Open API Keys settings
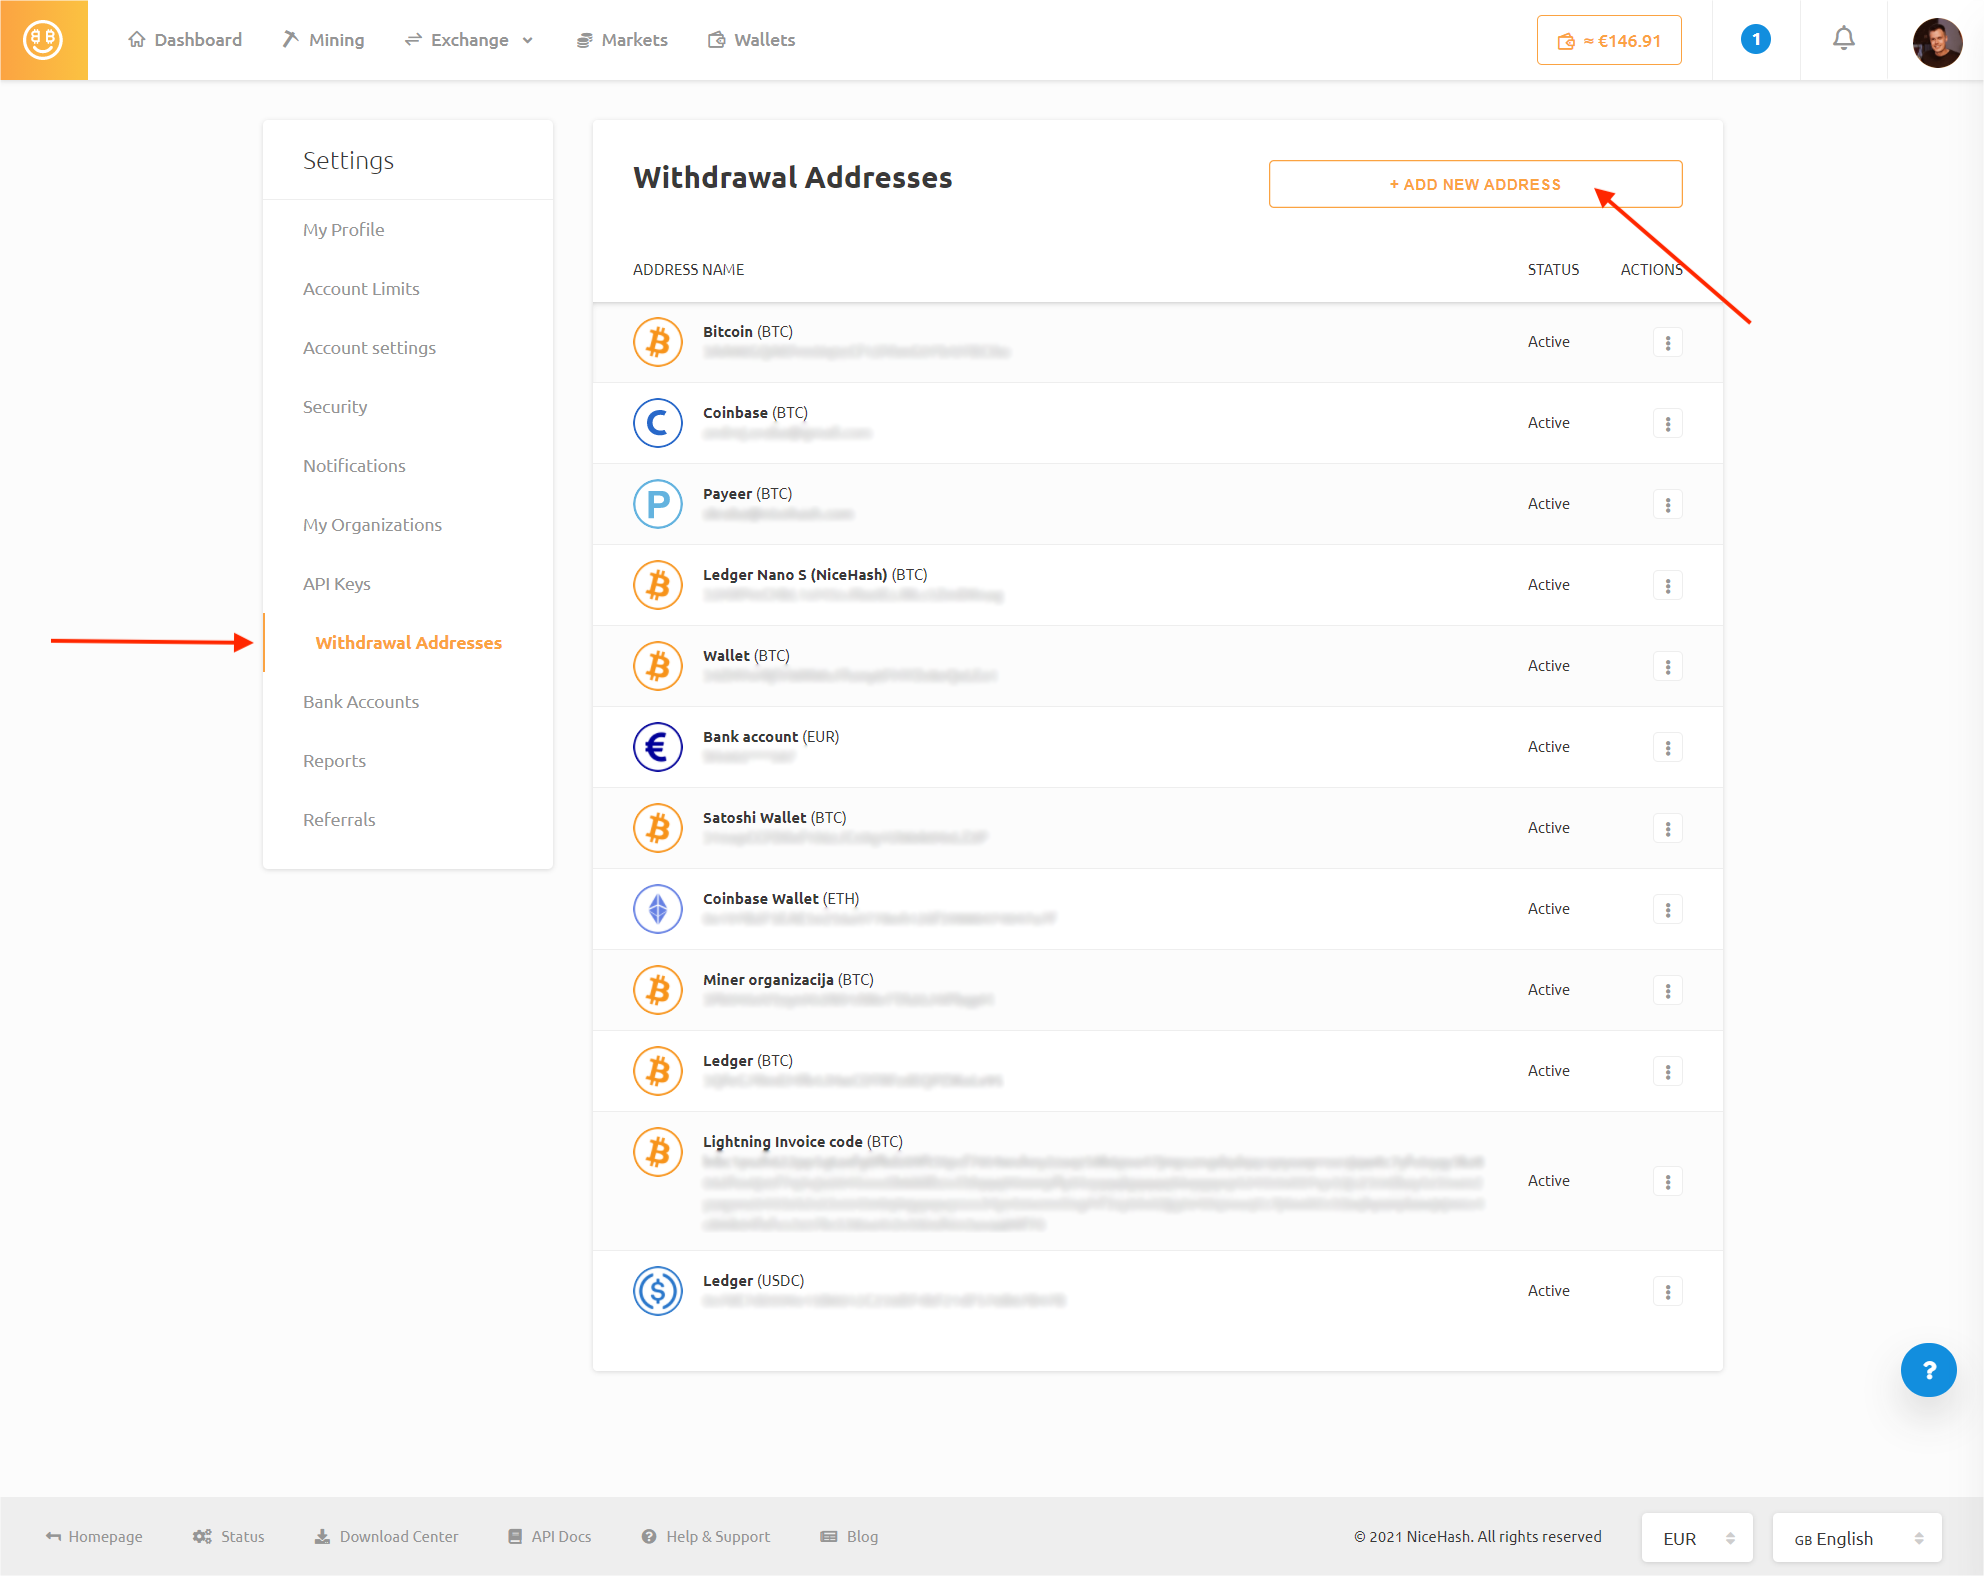The image size is (1984, 1576). click(x=336, y=584)
